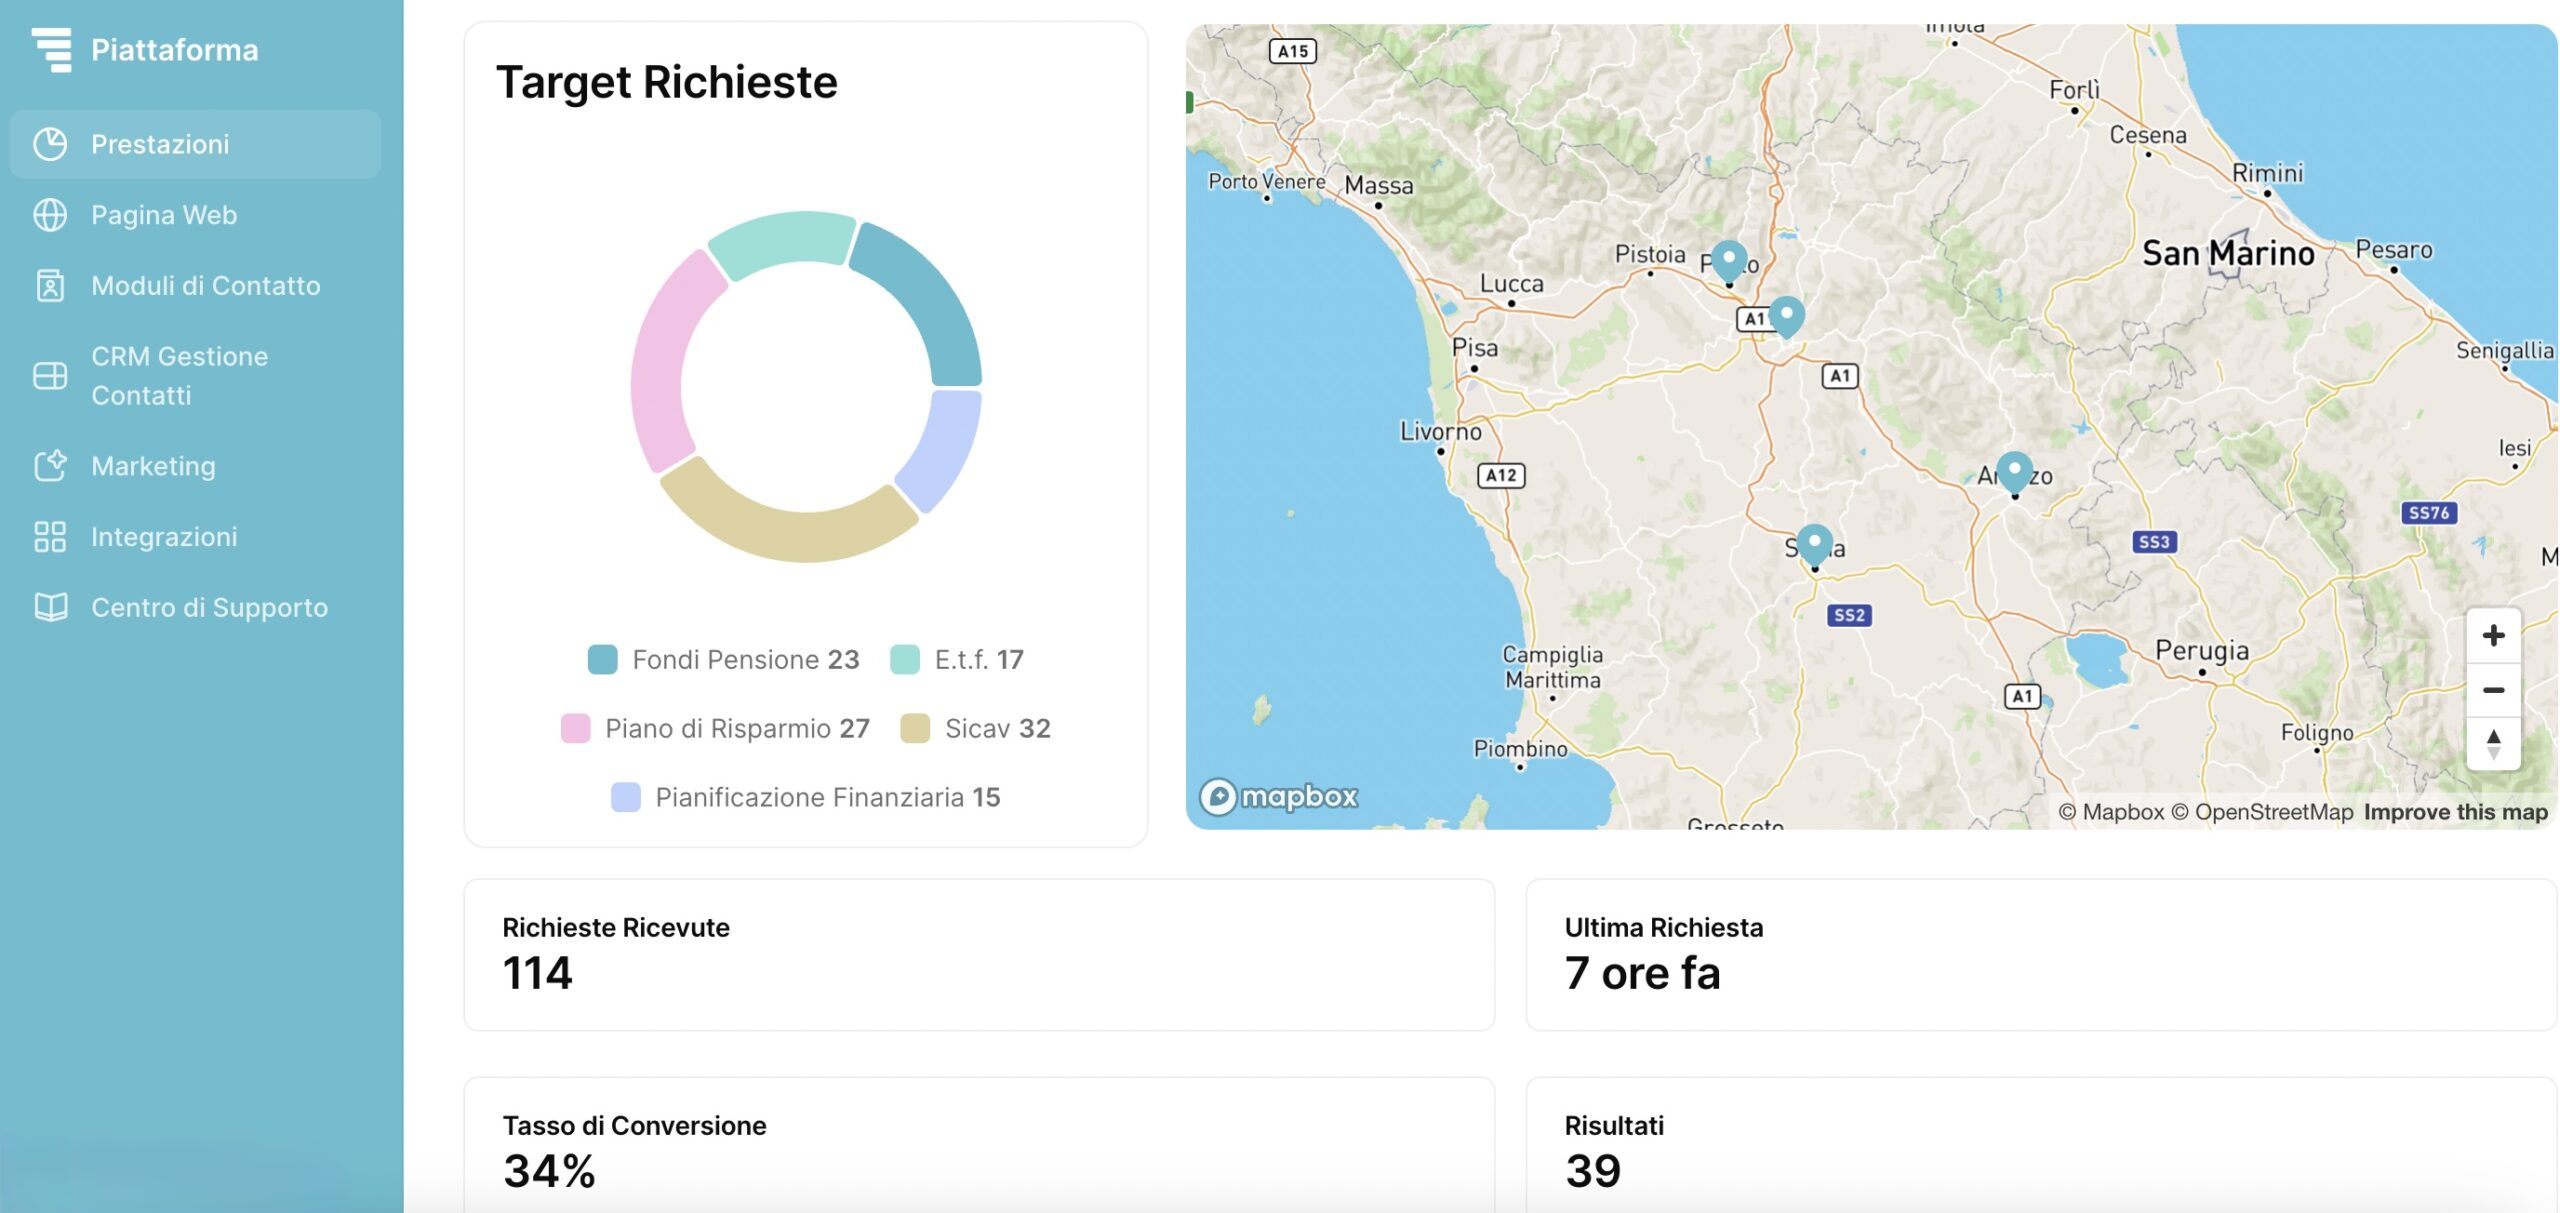Click the Piattaforma logo icon
The width and height of the screenshot is (2560, 1213).
[x=52, y=50]
